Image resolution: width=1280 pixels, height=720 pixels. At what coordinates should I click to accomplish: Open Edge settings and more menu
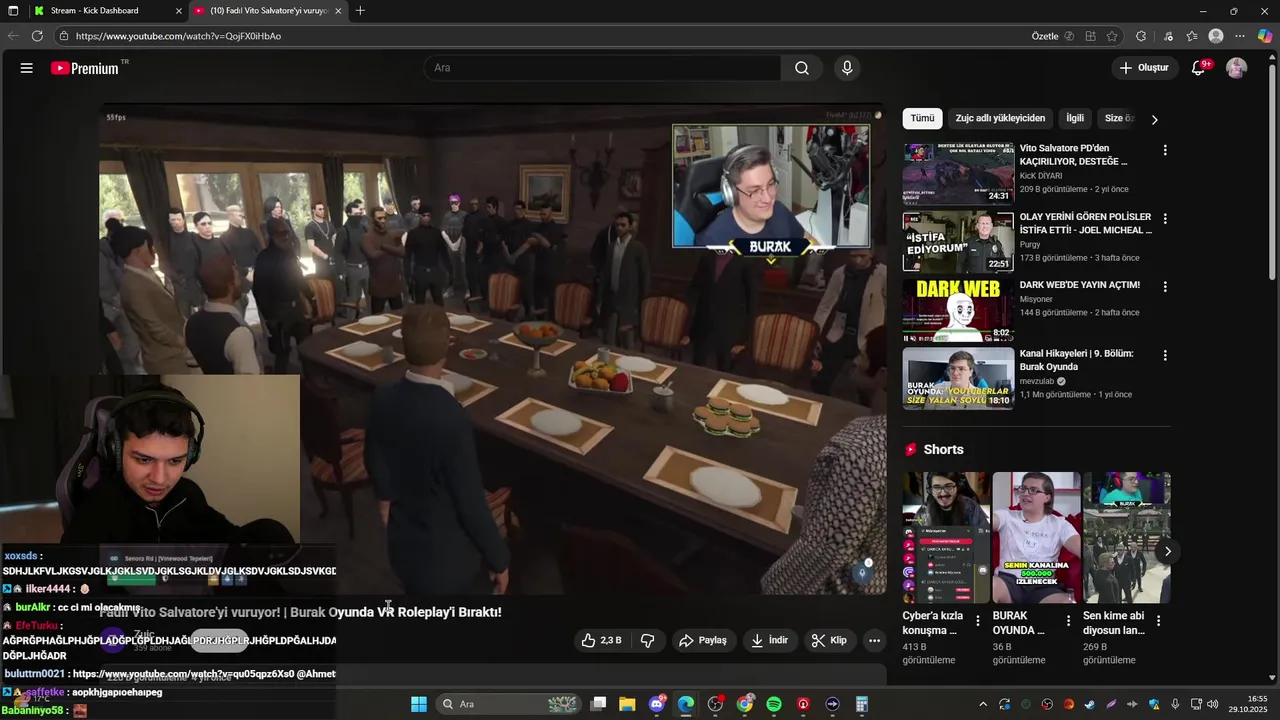(1241, 36)
